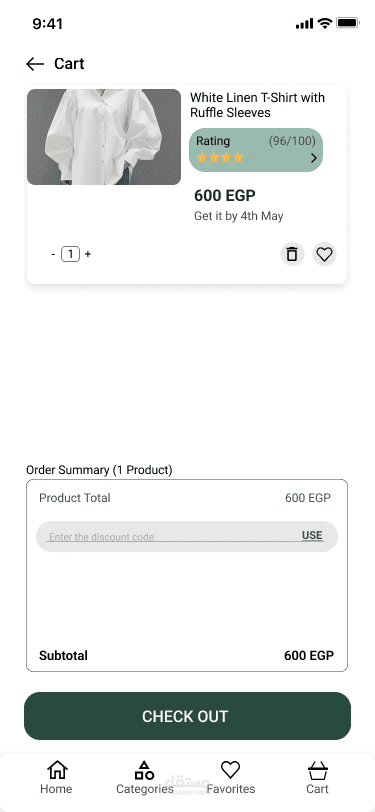Open White Linen T-Shirt product title
375x812 pixels.
[x=257, y=105]
